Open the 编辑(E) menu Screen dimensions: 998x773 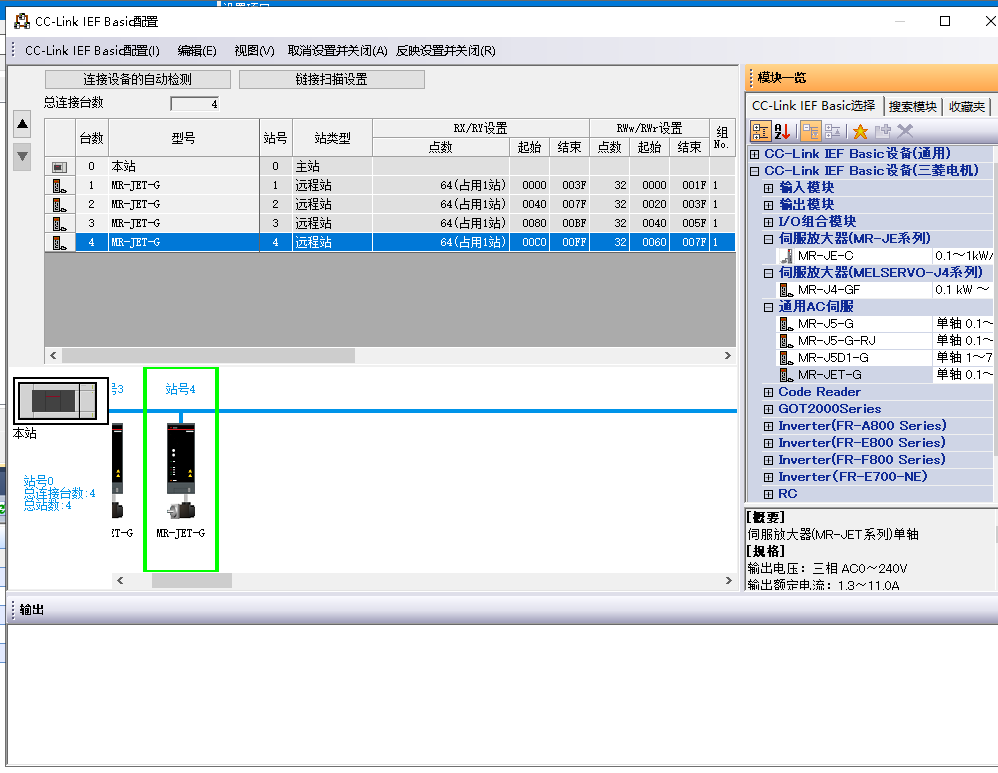point(197,51)
